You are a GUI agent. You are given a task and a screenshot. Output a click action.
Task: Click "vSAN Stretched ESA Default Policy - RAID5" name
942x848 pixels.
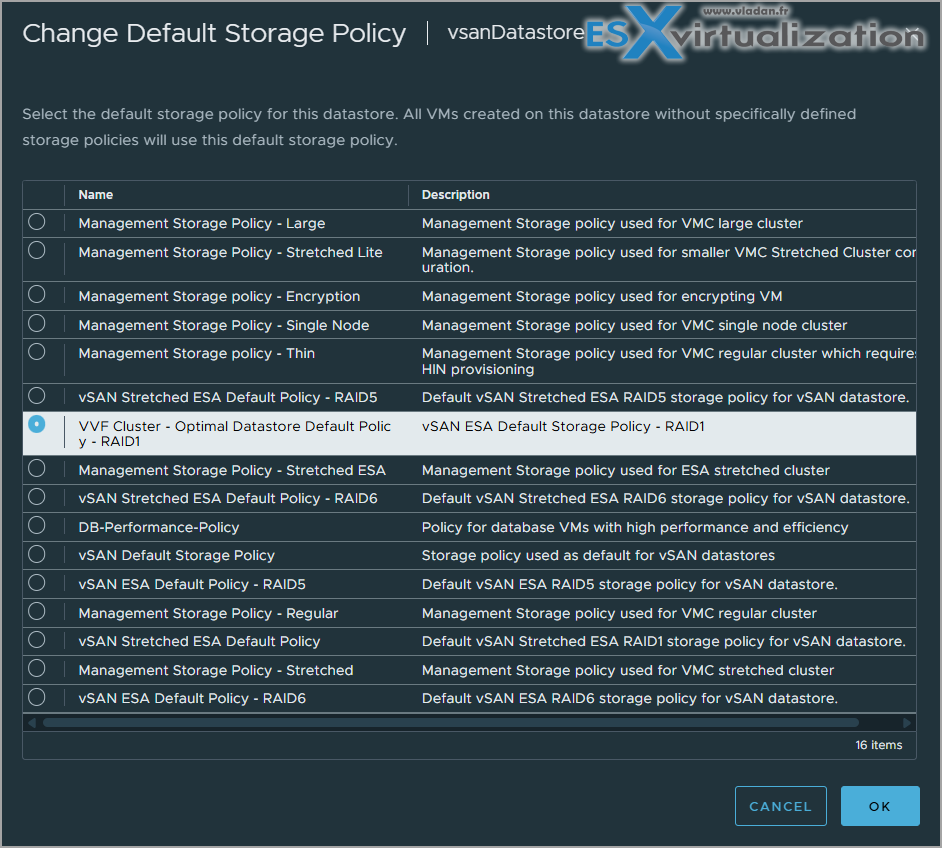(x=228, y=398)
